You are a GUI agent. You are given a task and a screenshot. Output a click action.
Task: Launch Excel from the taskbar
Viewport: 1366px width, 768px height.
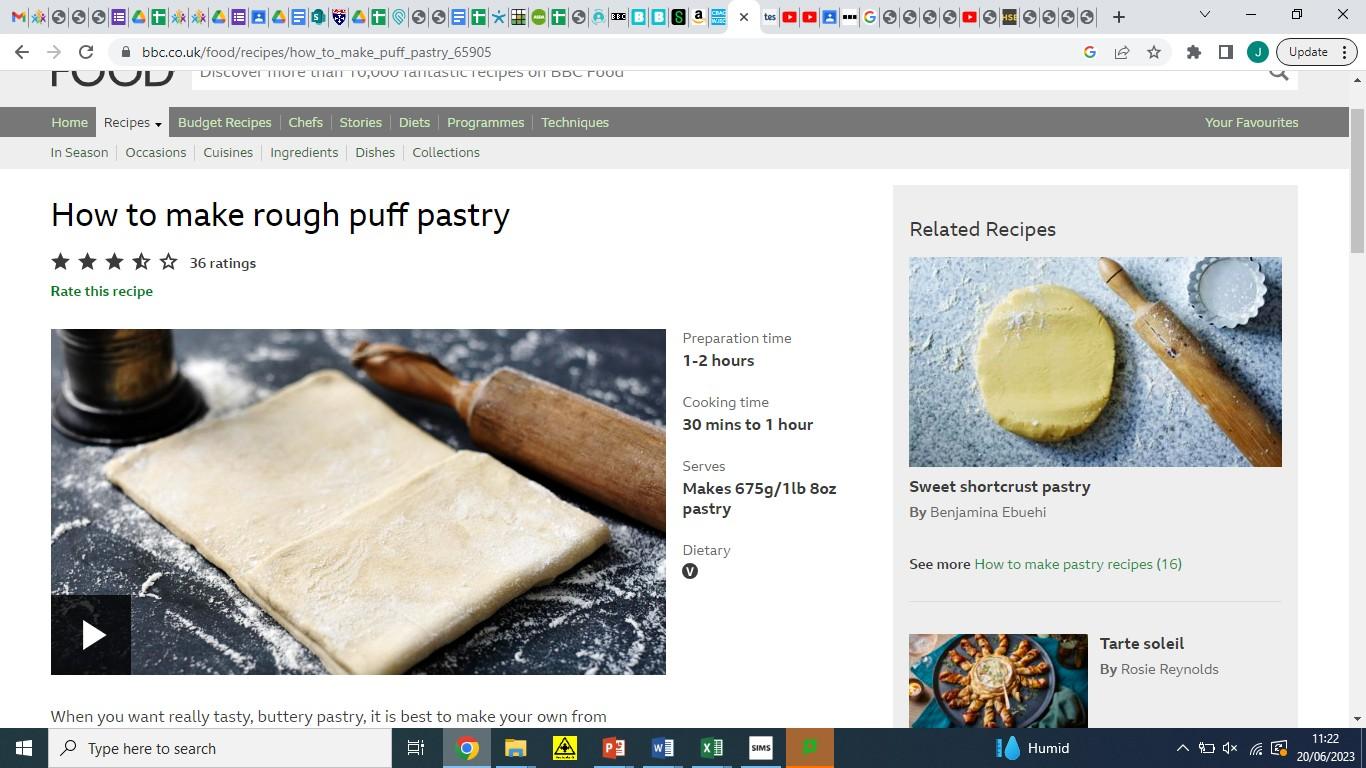[711, 748]
